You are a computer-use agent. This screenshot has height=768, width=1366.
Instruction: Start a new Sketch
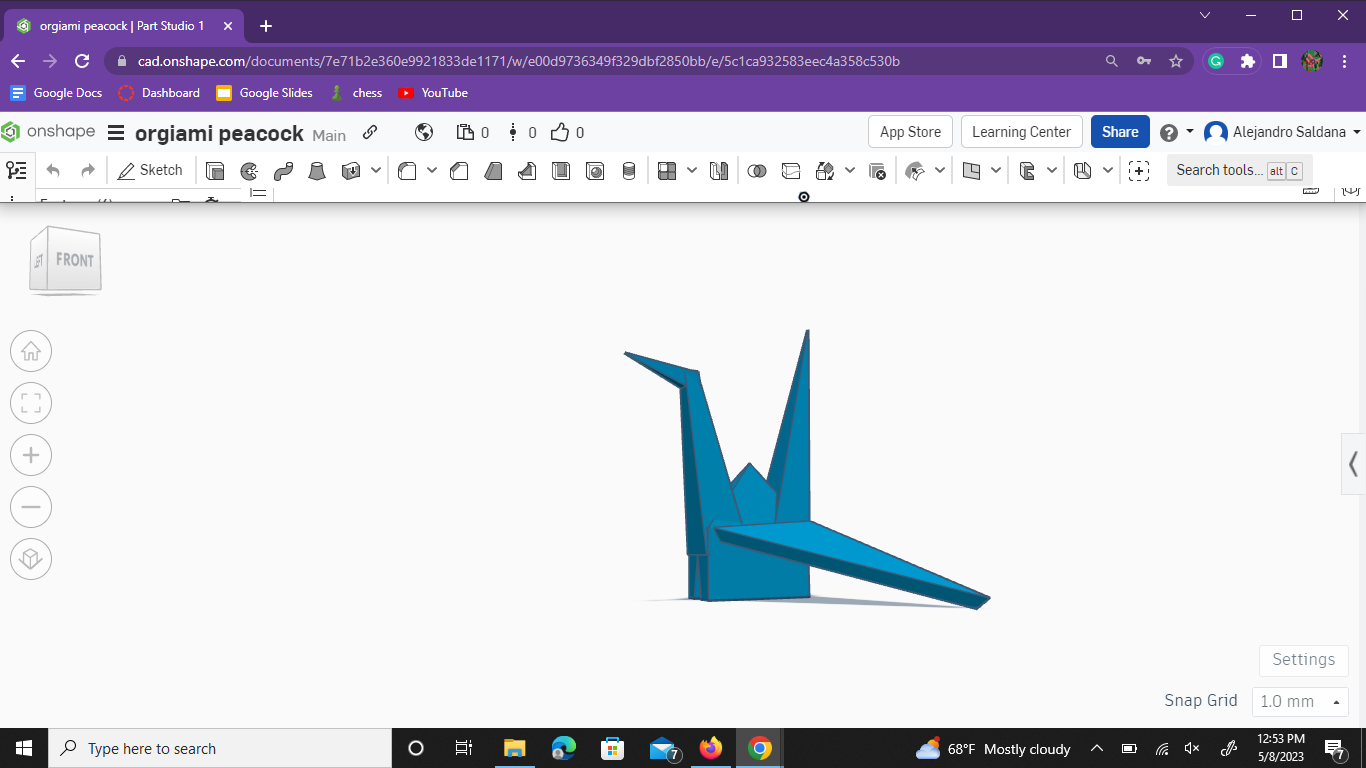(150, 170)
